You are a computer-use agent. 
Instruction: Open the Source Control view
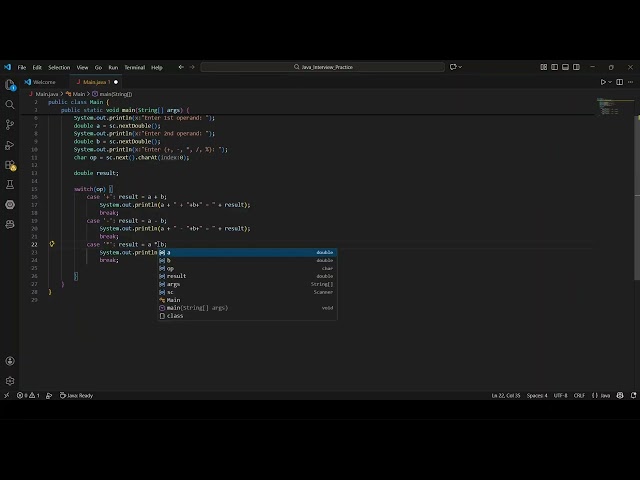click(10, 125)
